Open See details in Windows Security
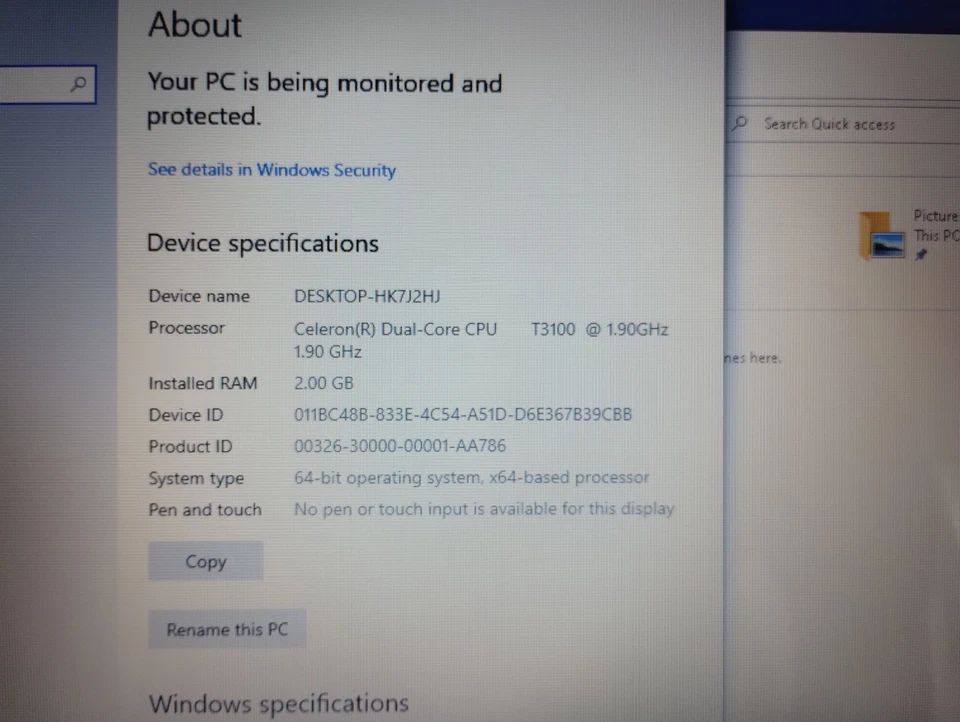The height and width of the screenshot is (722, 960). point(271,170)
